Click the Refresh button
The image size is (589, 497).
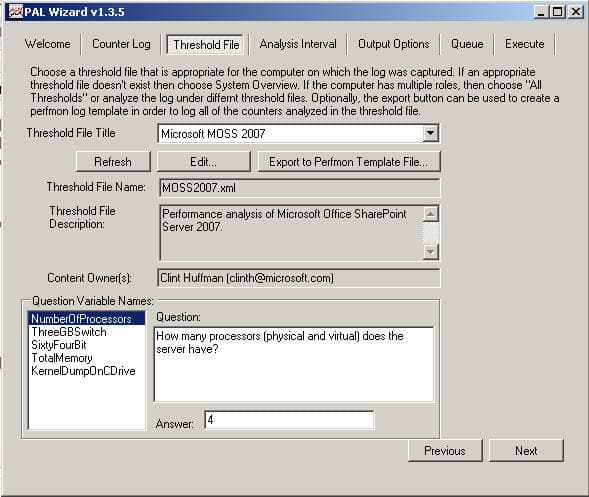(113, 162)
